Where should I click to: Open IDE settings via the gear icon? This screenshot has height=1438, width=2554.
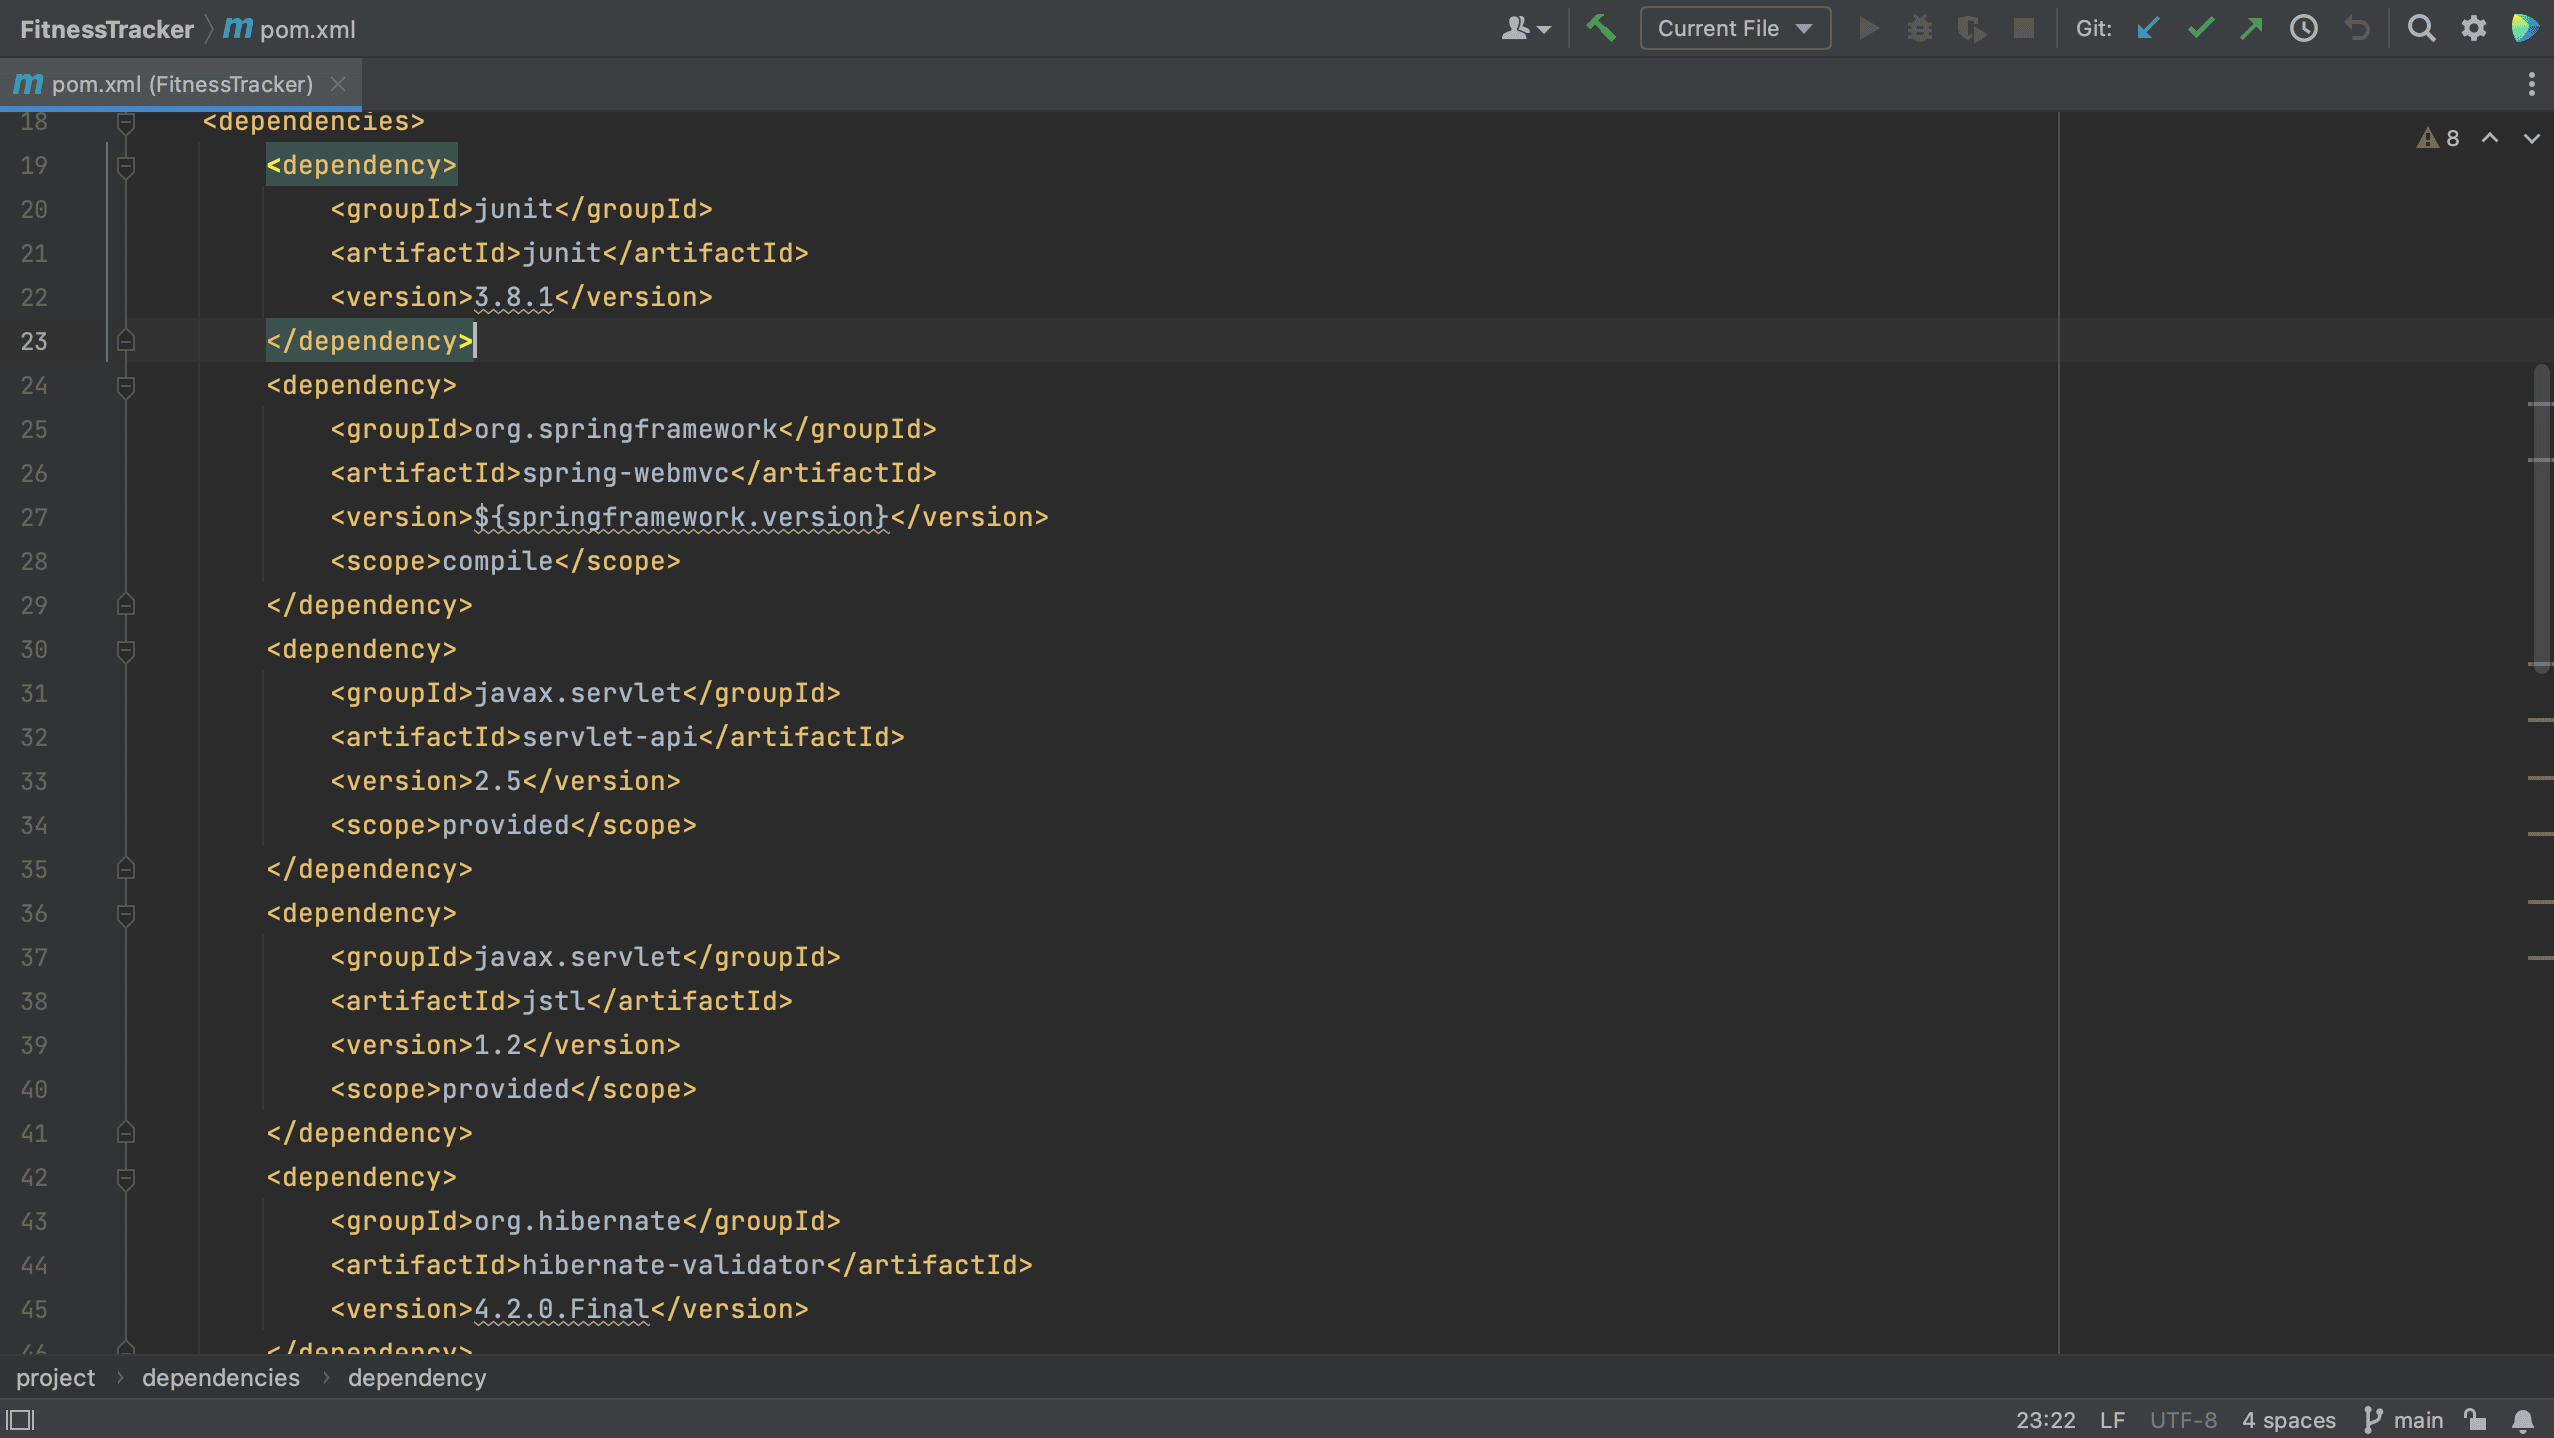[x=2473, y=29]
